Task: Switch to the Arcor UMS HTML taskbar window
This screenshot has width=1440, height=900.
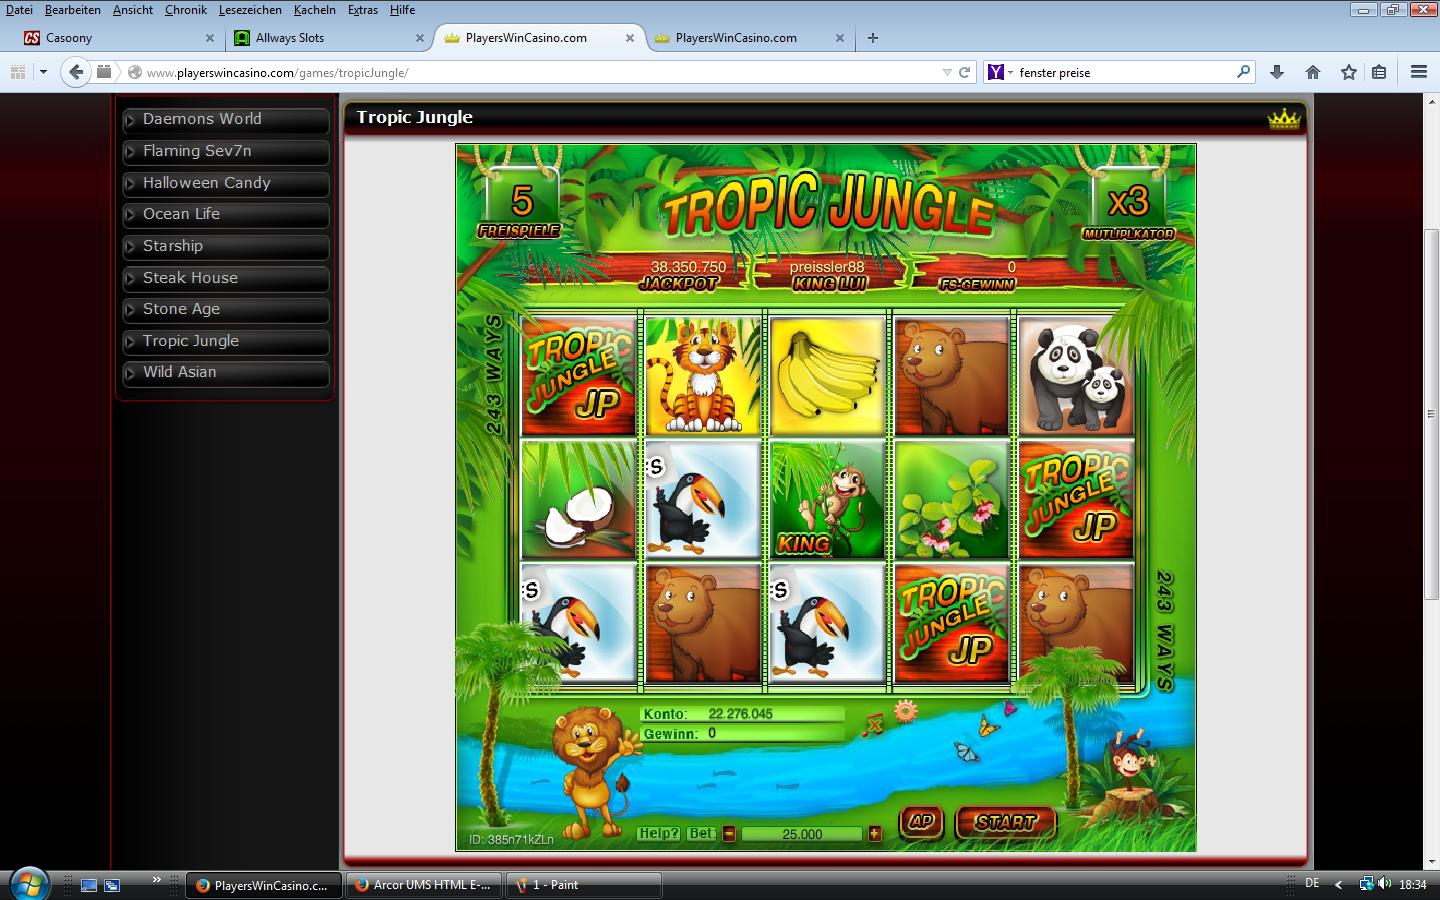Action: (x=424, y=885)
